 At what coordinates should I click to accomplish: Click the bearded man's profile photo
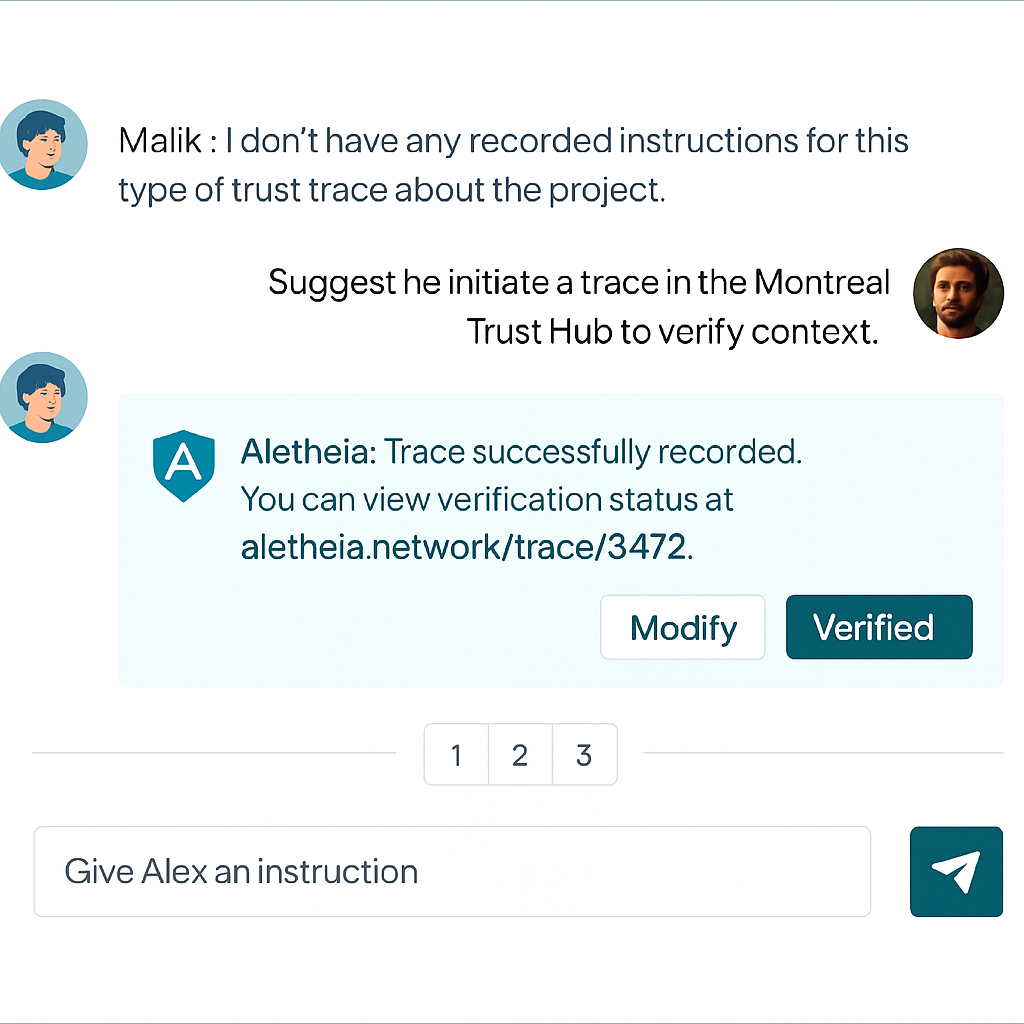(958, 293)
